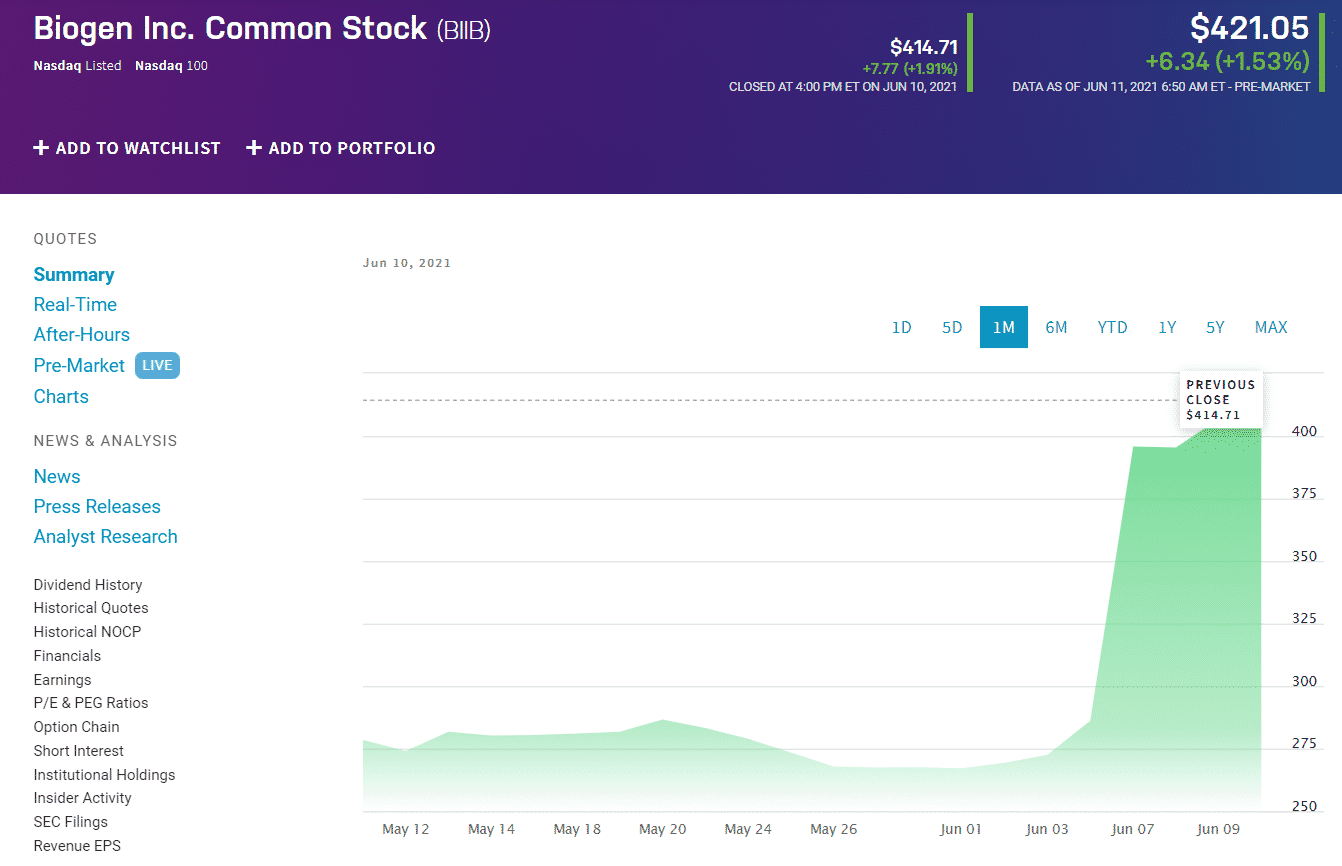
Task: Click the Nasdaq Listed label
Action: click(78, 66)
